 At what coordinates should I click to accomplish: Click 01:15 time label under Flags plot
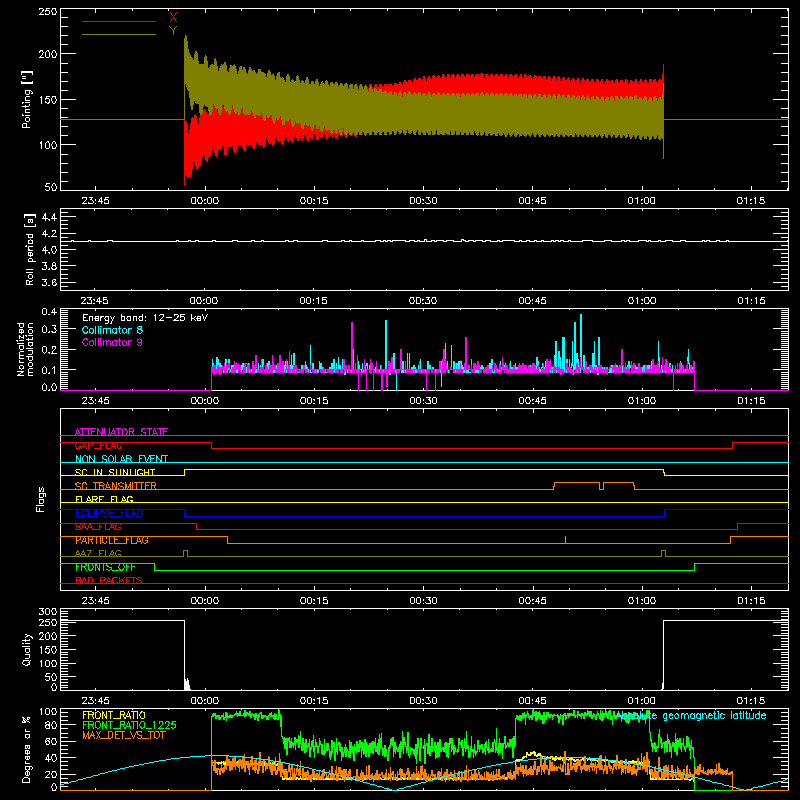pos(751,601)
